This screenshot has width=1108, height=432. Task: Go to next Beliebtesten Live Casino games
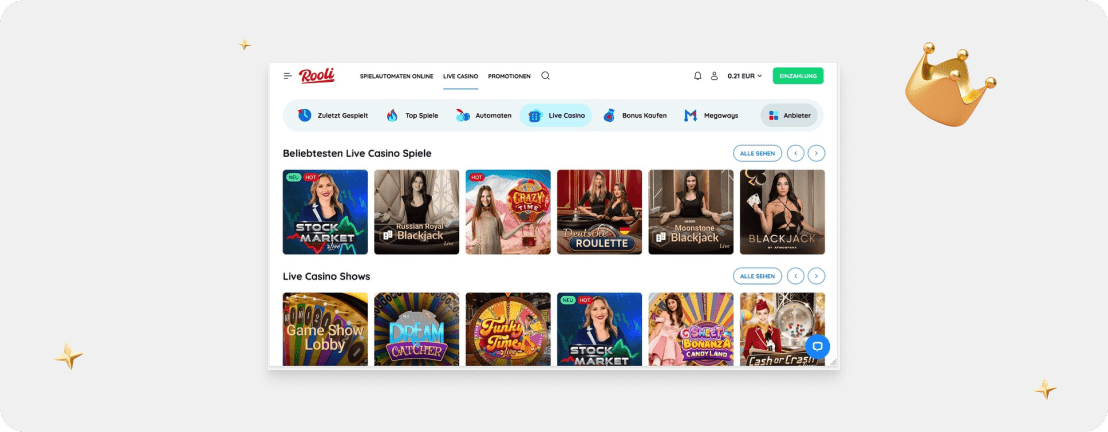click(816, 153)
